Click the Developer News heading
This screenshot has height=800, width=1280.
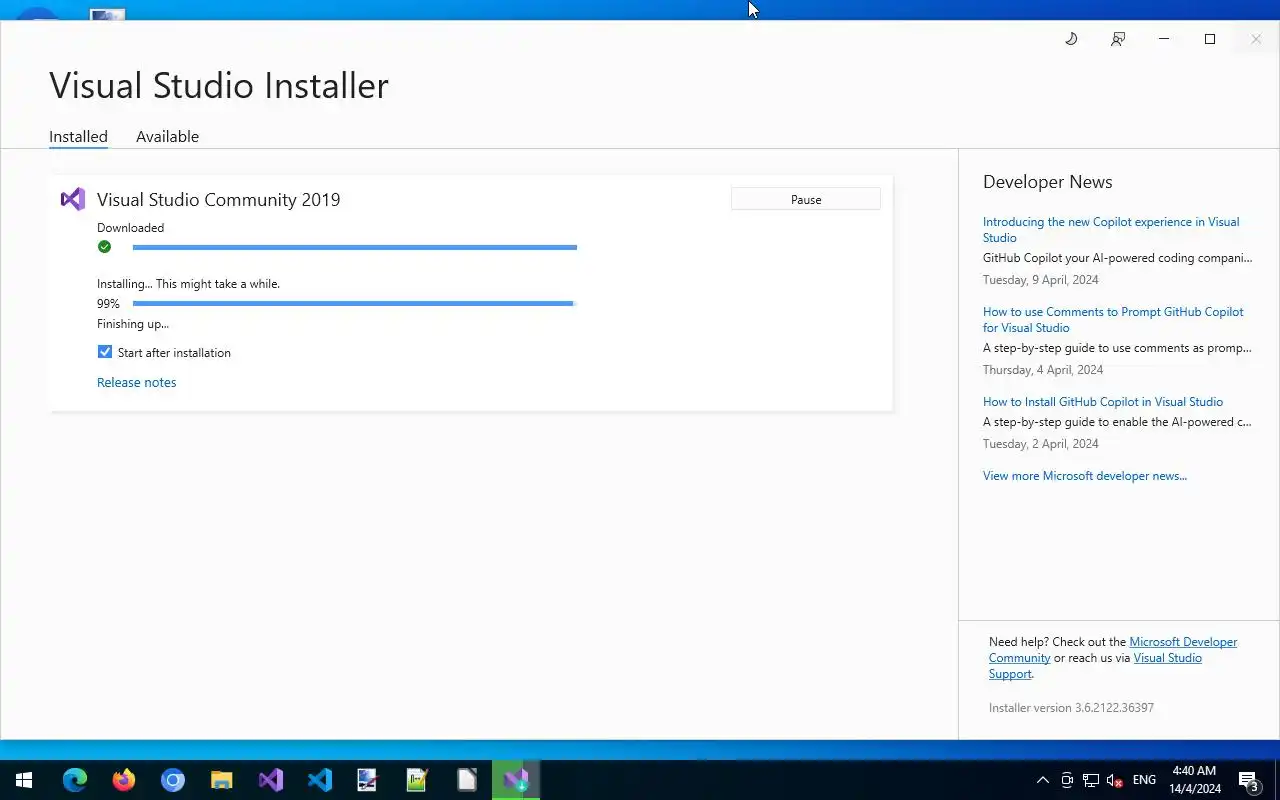1047,182
